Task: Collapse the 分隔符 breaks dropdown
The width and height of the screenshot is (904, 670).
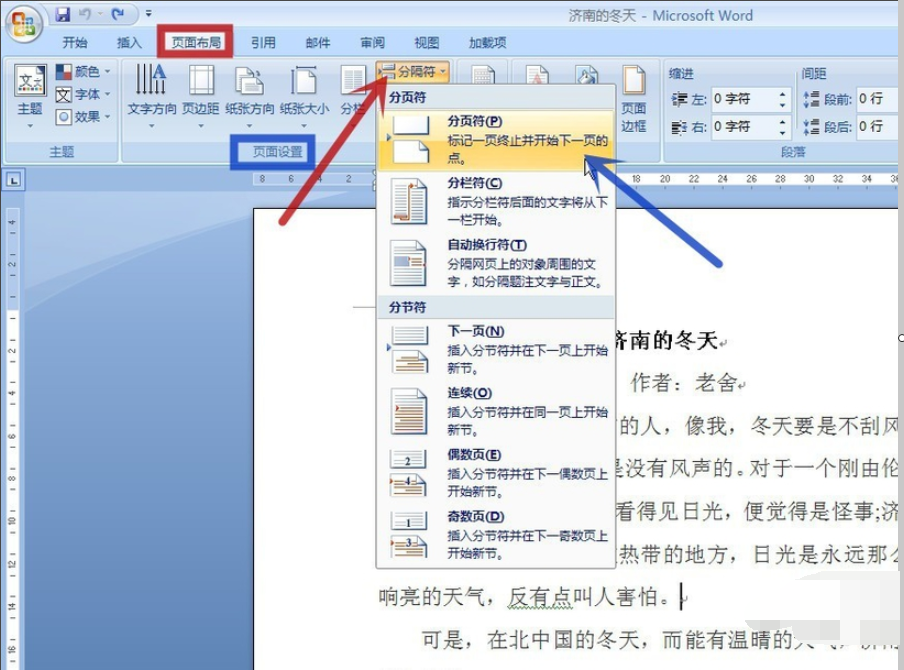Action: point(413,71)
